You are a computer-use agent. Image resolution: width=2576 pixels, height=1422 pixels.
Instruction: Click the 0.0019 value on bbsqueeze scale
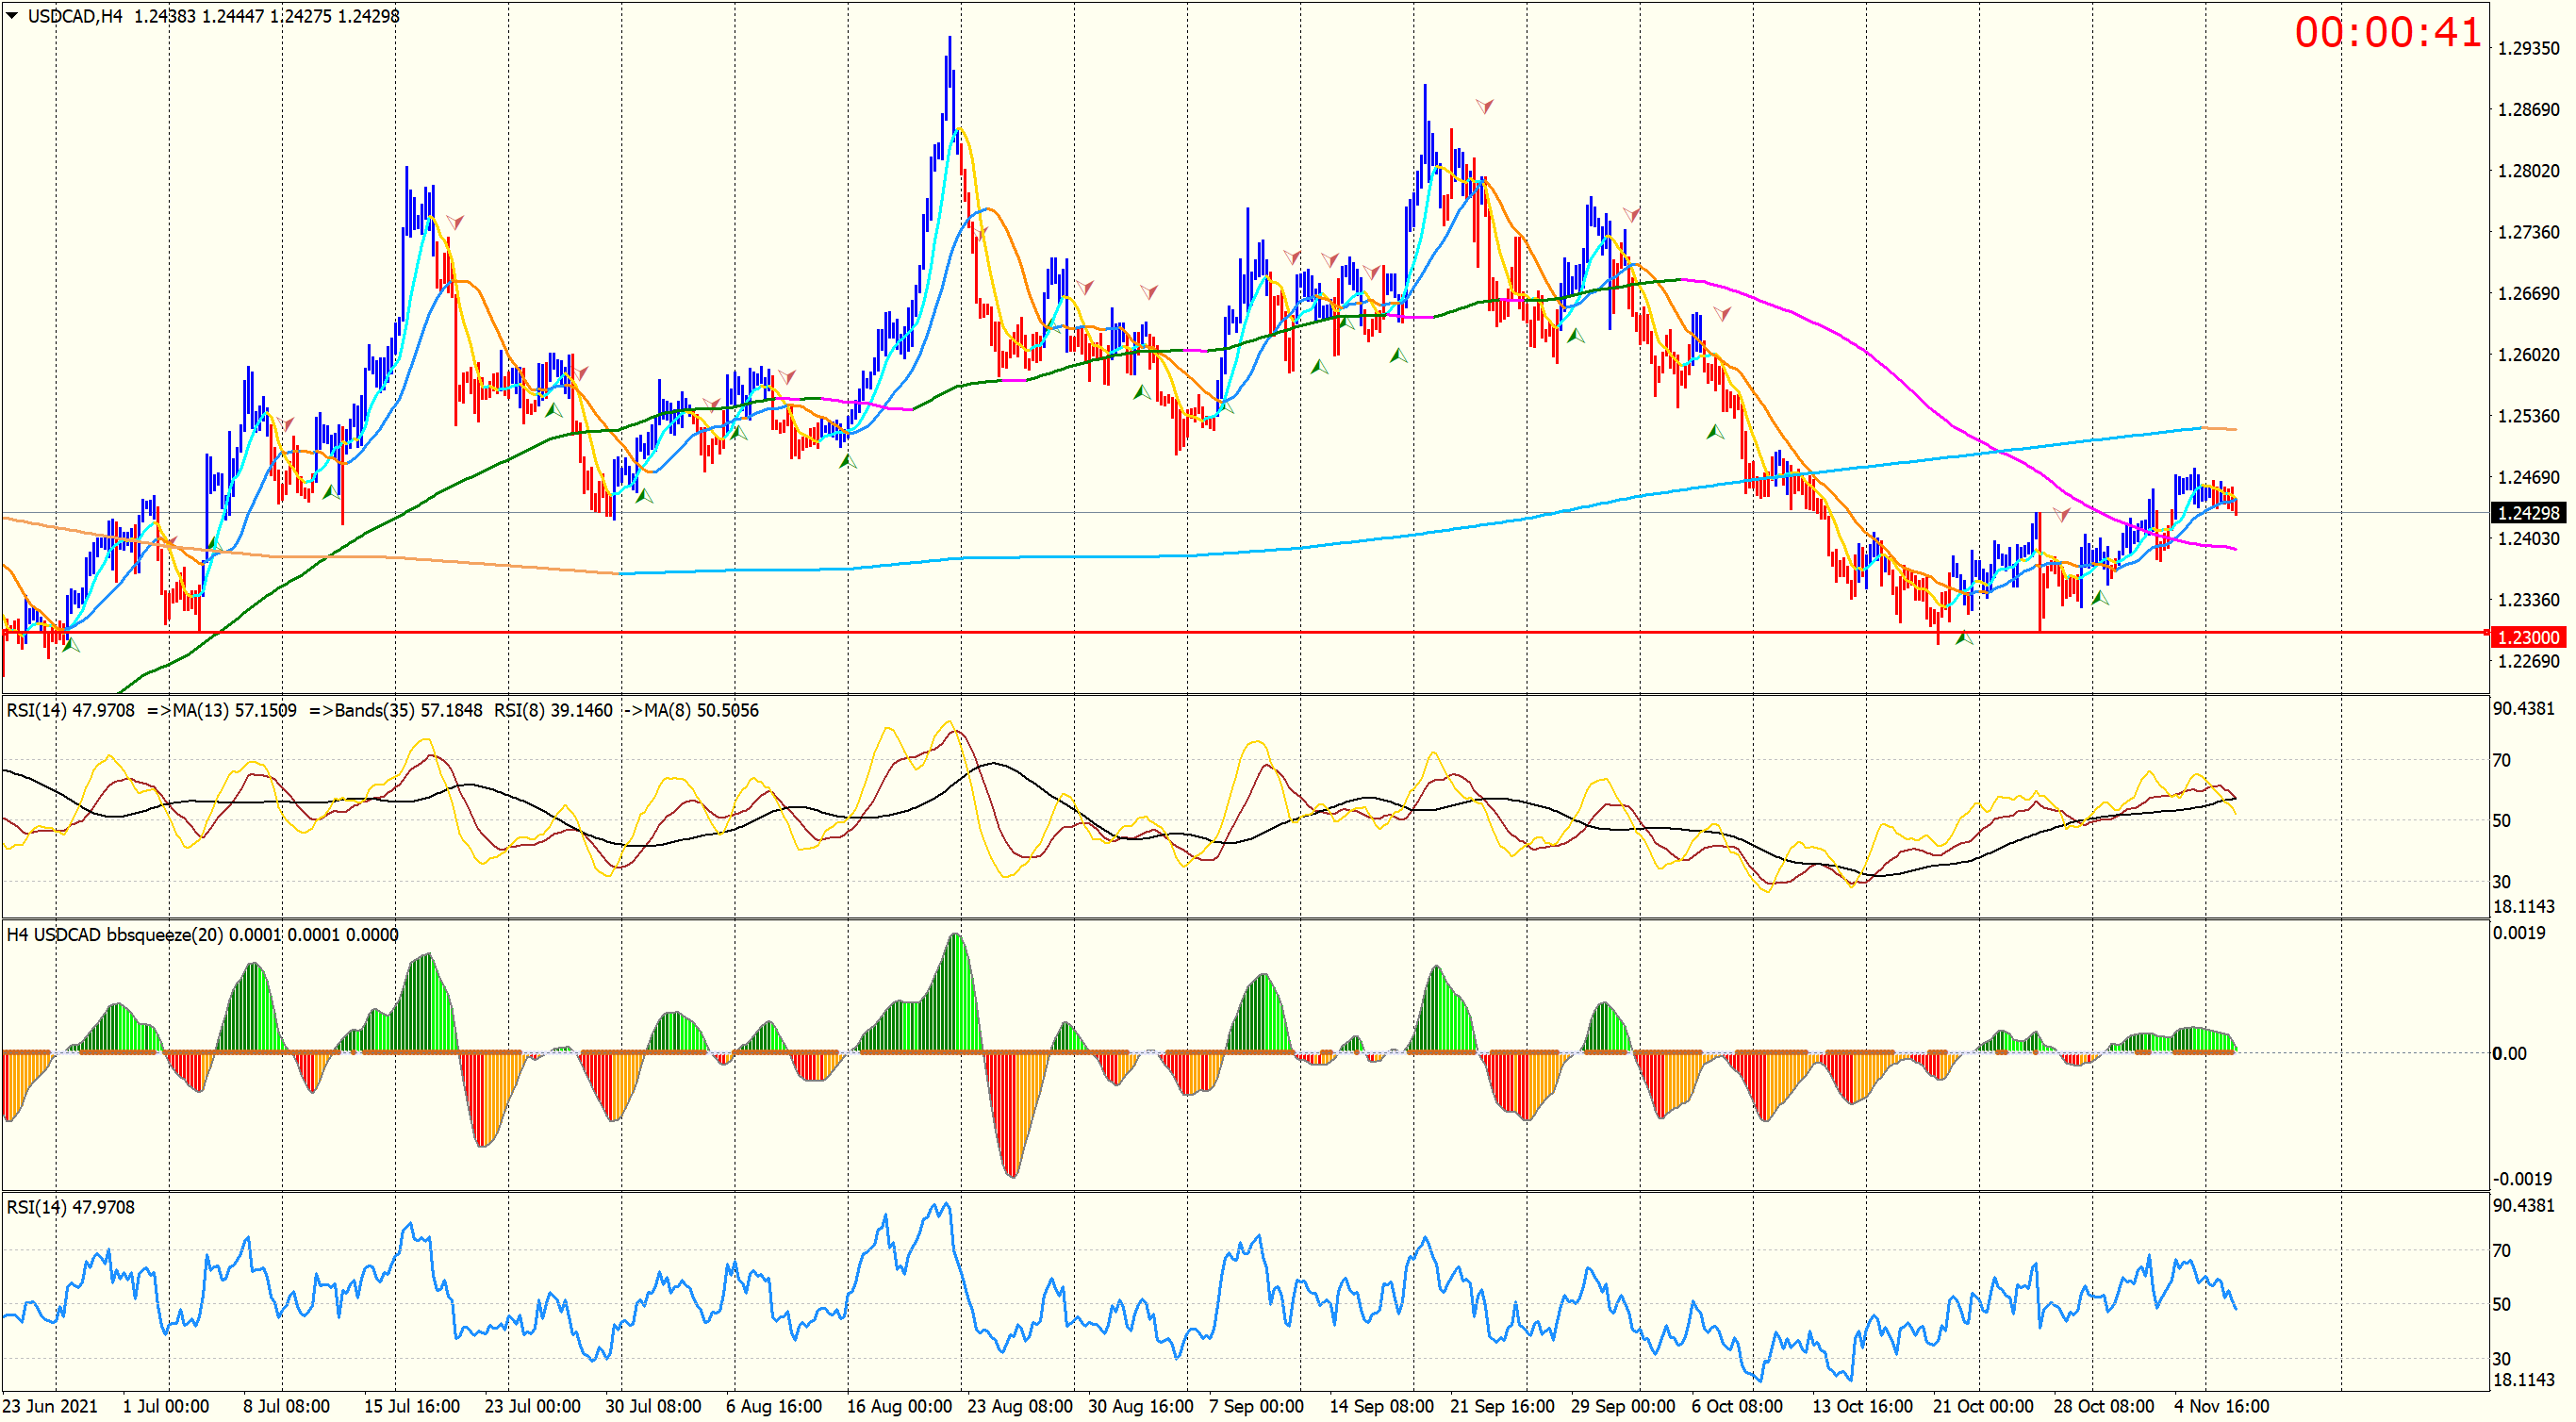coord(2519,933)
